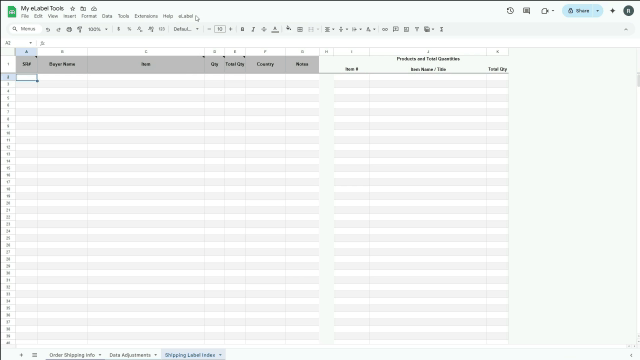Viewport: 640px width, 360px height.
Task: Open the comments icon at top right
Action: click(x=527, y=11)
